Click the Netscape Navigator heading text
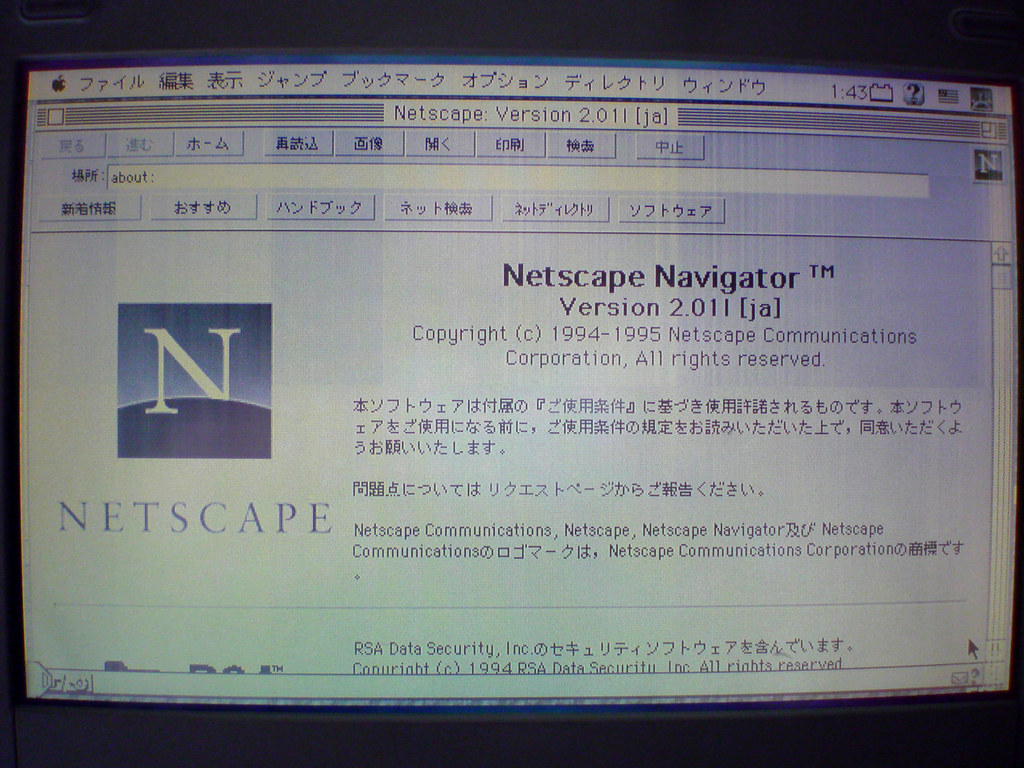This screenshot has width=1024, height=768. (x=668, y=276)
